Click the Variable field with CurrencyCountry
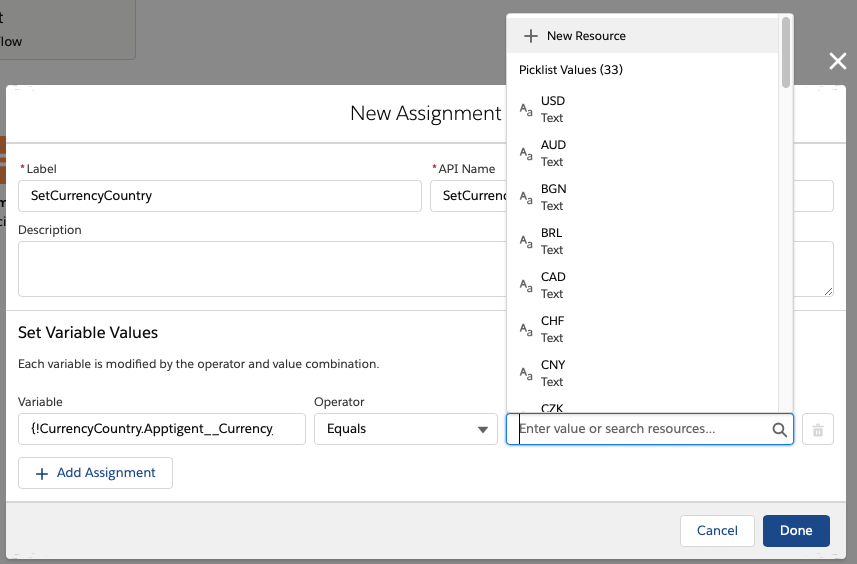This screenshot has height=564, width=857. [x=162, y=429]
